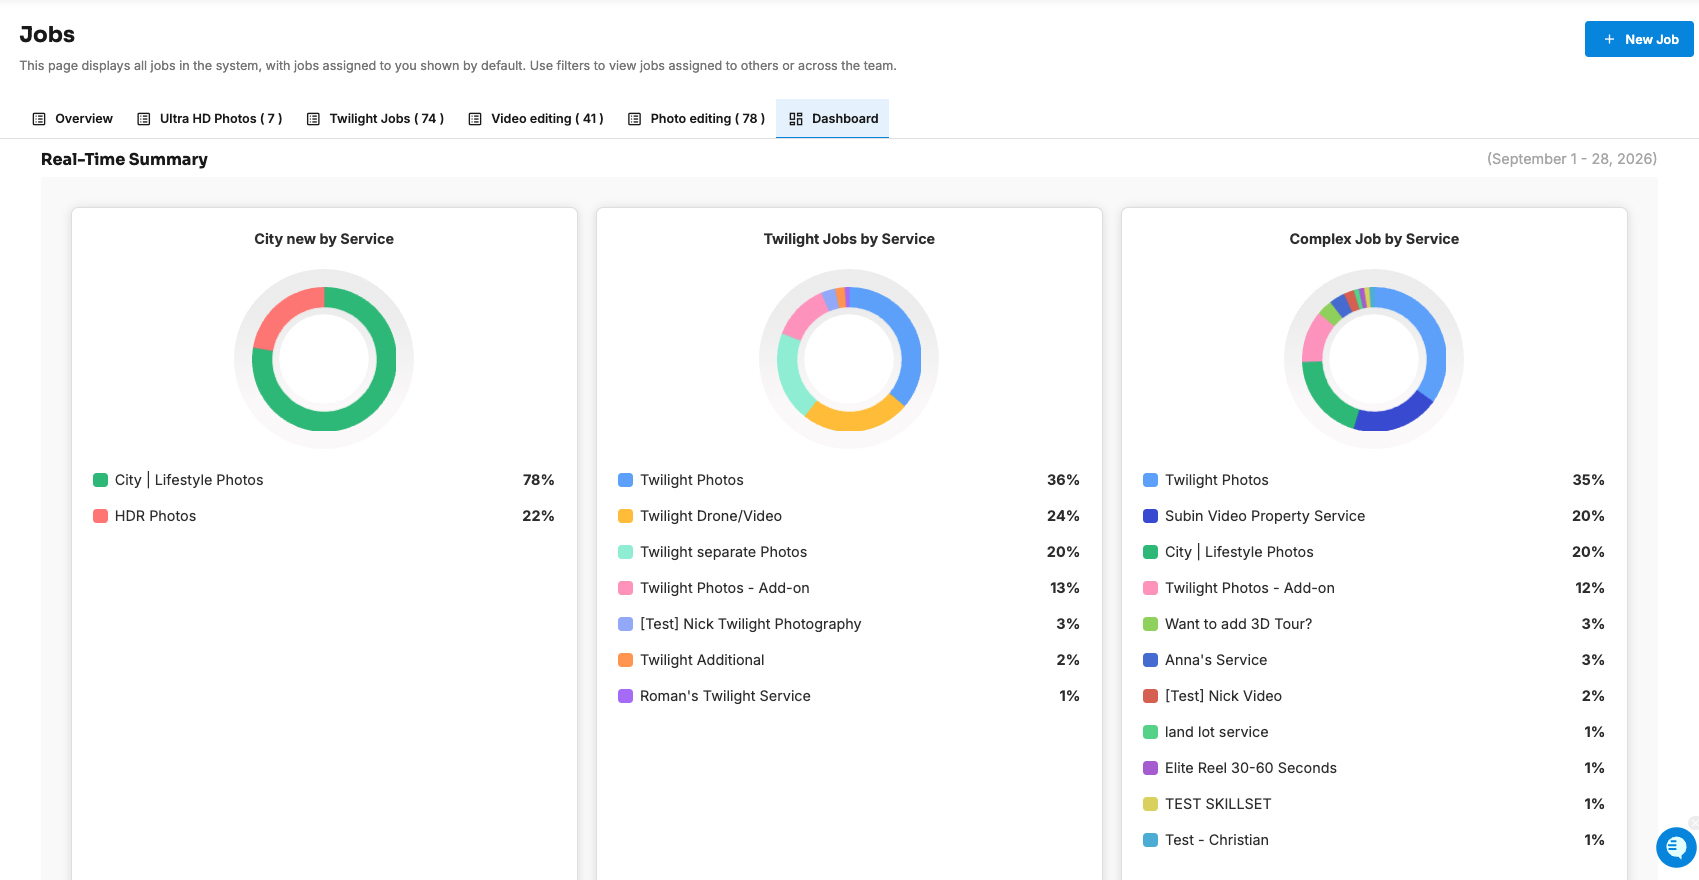Click the yellow Twilight Drone/Video swatch
The image size is (1699, 880).
coord(625,516)
